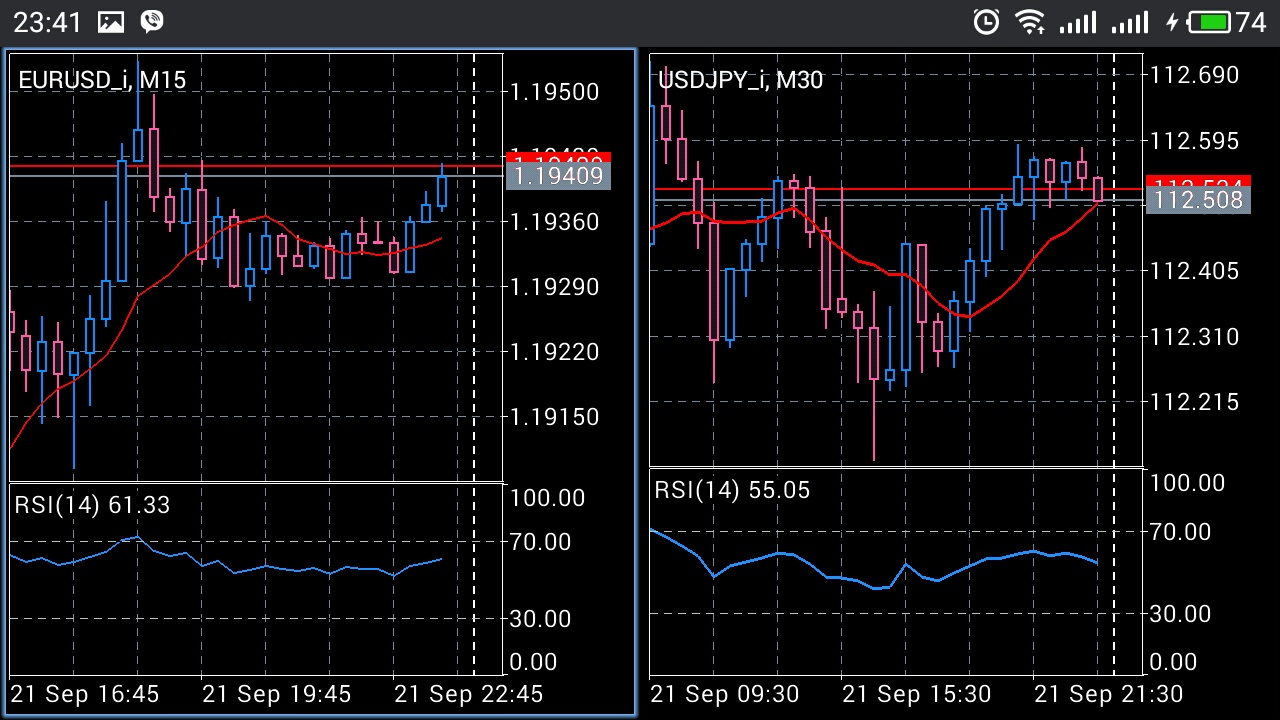Tap the 21 Sep 16:45 time label
This screenshot has width=1280, height=720.
84,694
